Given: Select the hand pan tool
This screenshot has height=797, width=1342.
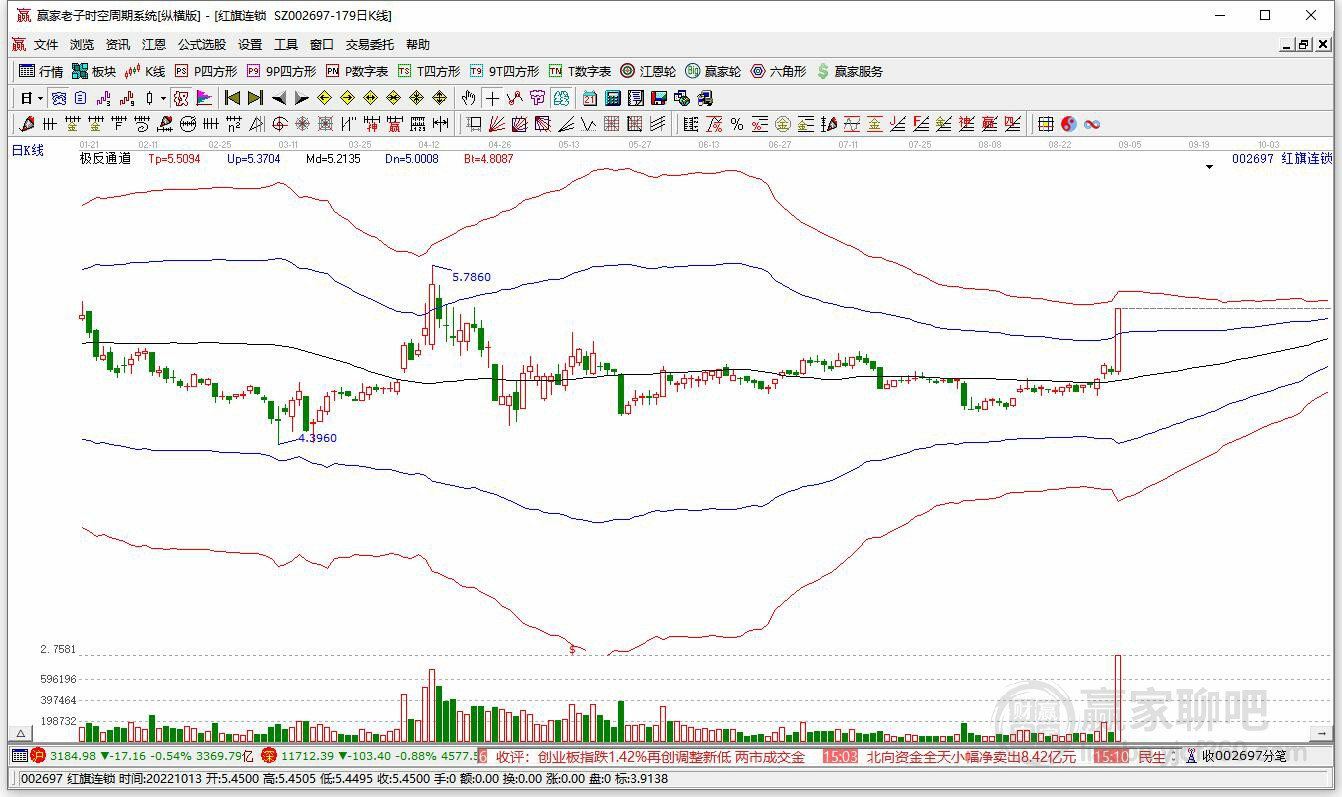Looking at the screenshot, I should click(x=468, y=98).
